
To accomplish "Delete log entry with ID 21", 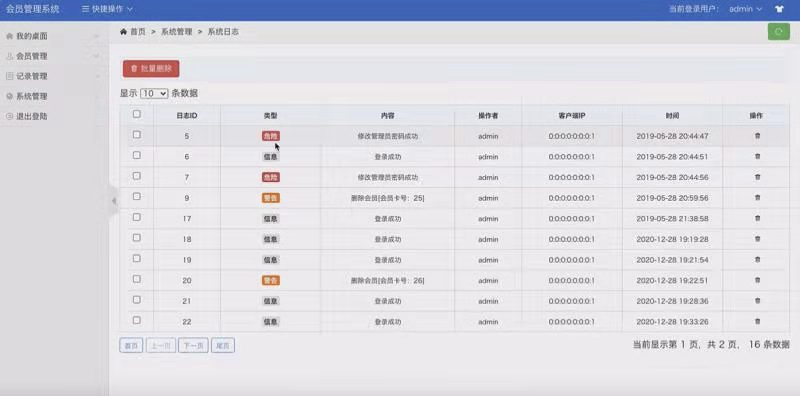I will coord(757,301).
